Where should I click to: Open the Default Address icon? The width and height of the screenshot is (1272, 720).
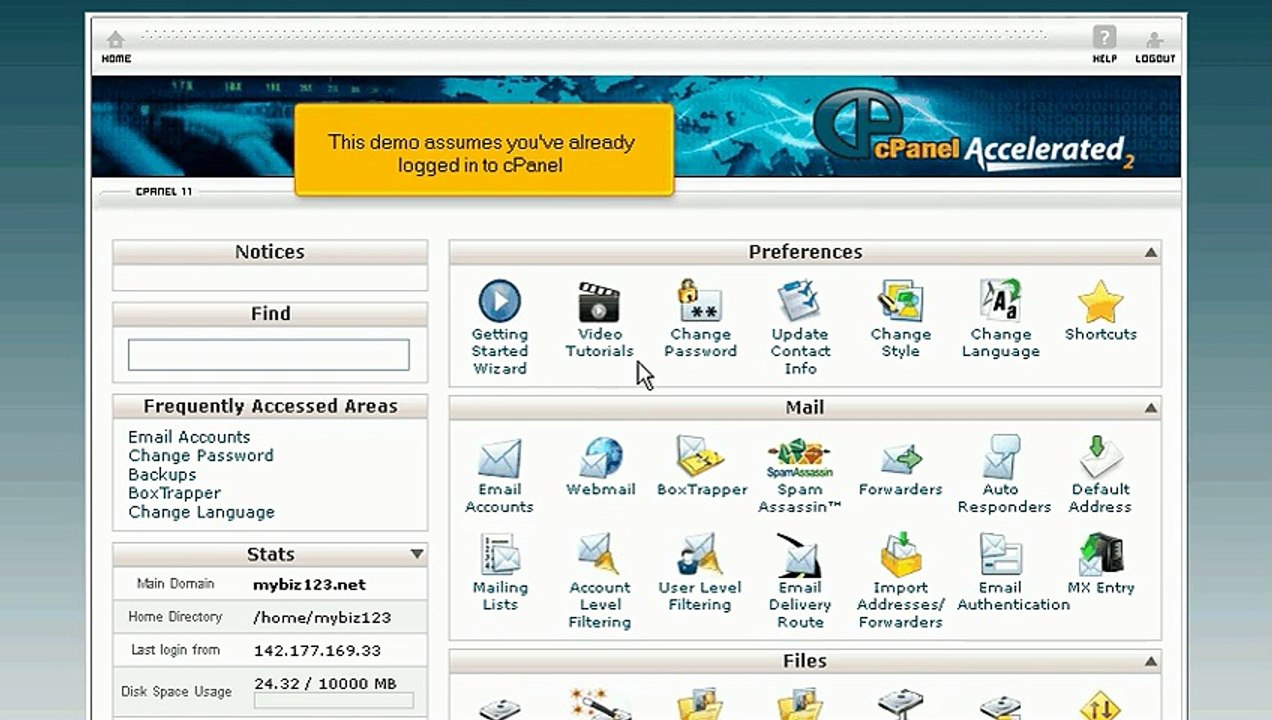click(1100, 457)
